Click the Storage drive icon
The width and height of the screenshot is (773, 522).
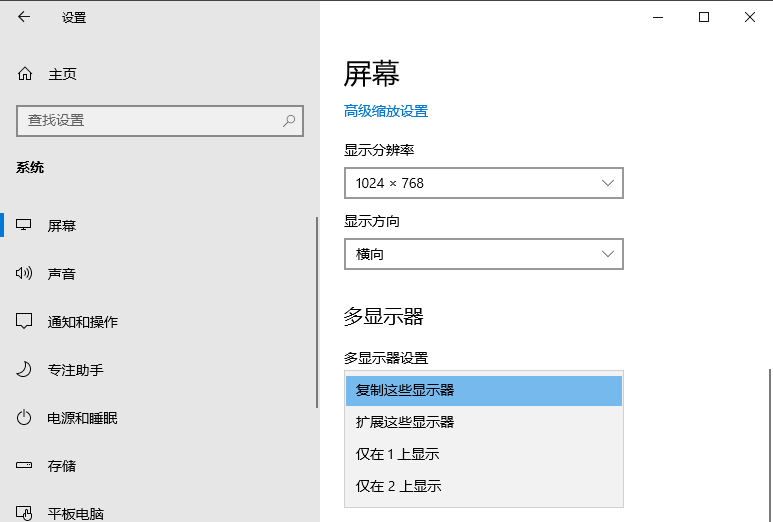click(x=25, y=466)
